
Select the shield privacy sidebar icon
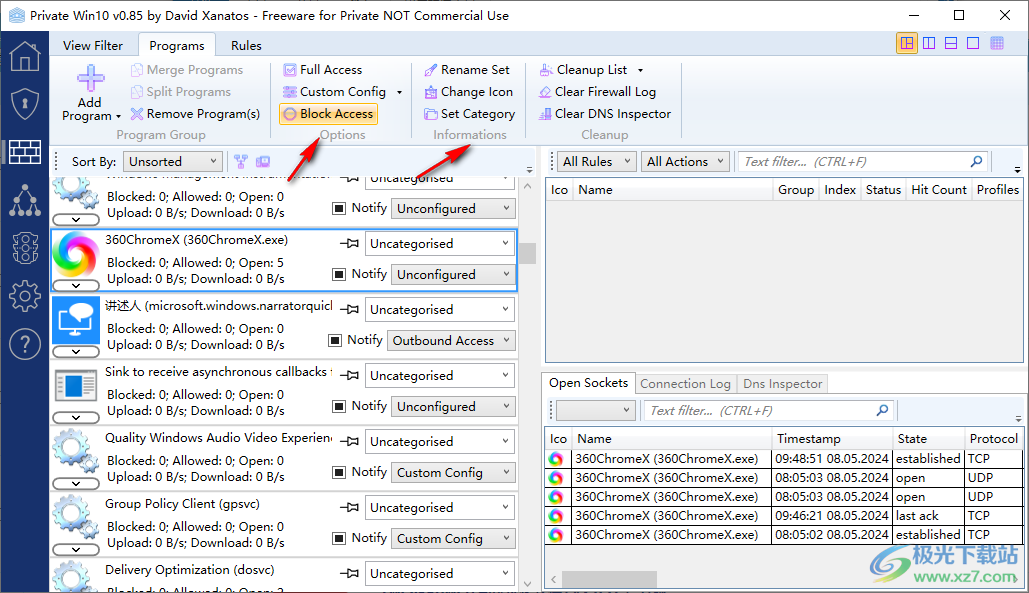point(24,104)
